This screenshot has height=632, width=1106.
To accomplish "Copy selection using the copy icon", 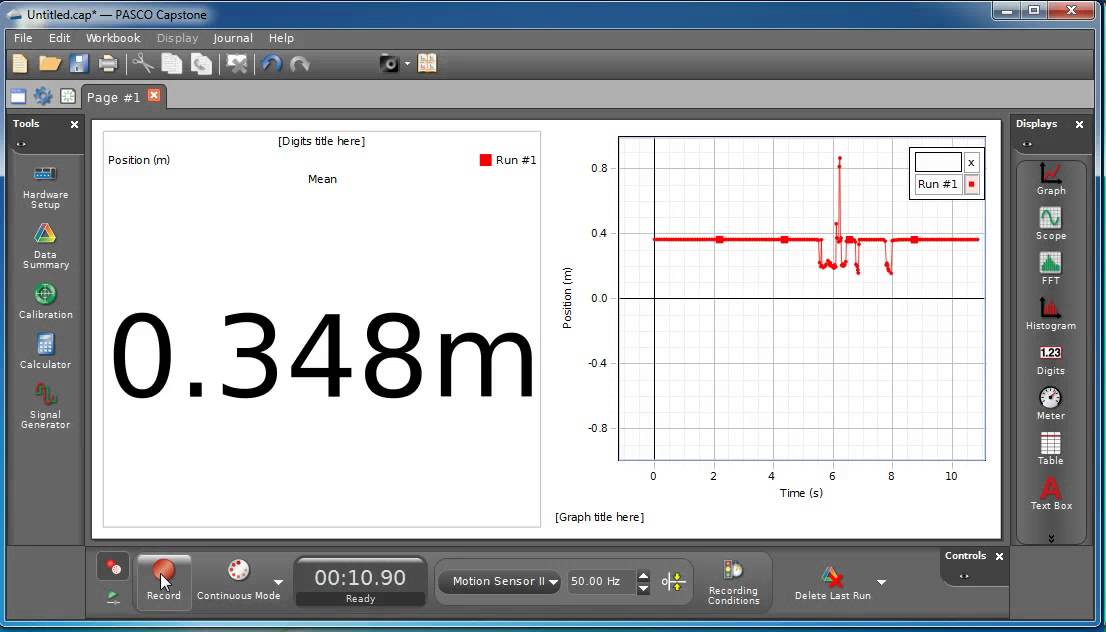I will 171,63.
